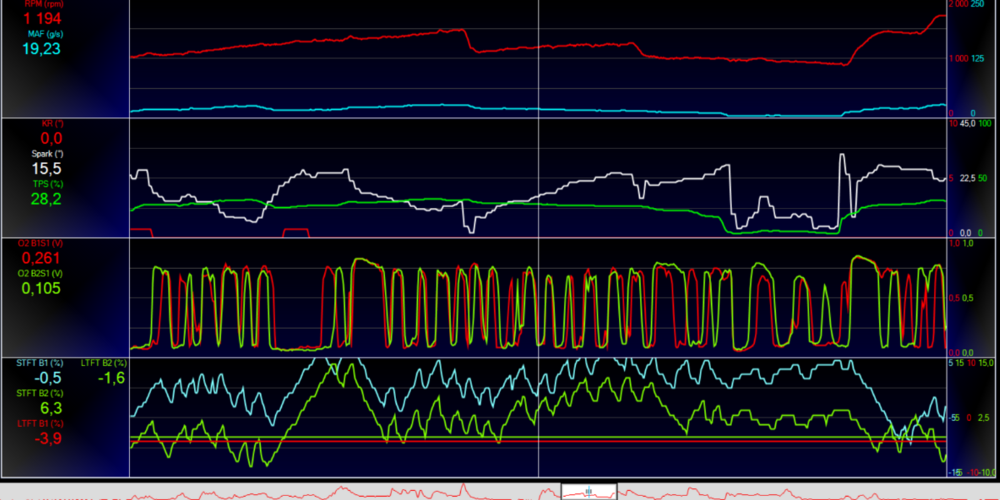This screenshot has height=500, width=1000.
Task: Click the O2 voltage right-side axis scale
Action: click(x=971, y=297)
